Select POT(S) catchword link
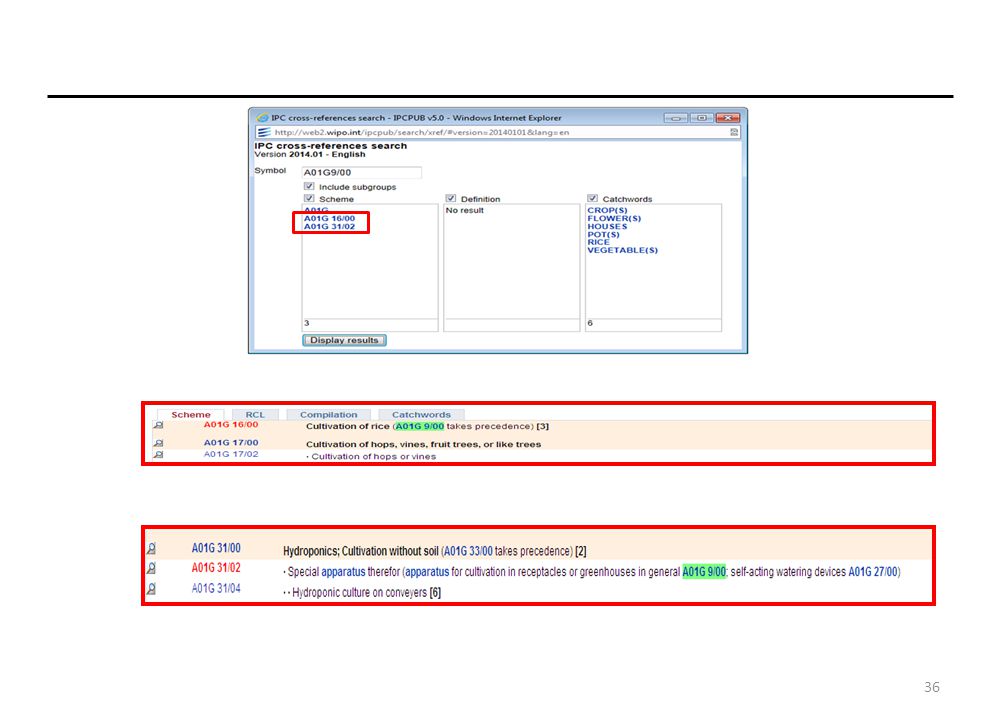Image resolution: width=1000 pixels, height=720 pixels. [603, 235]
